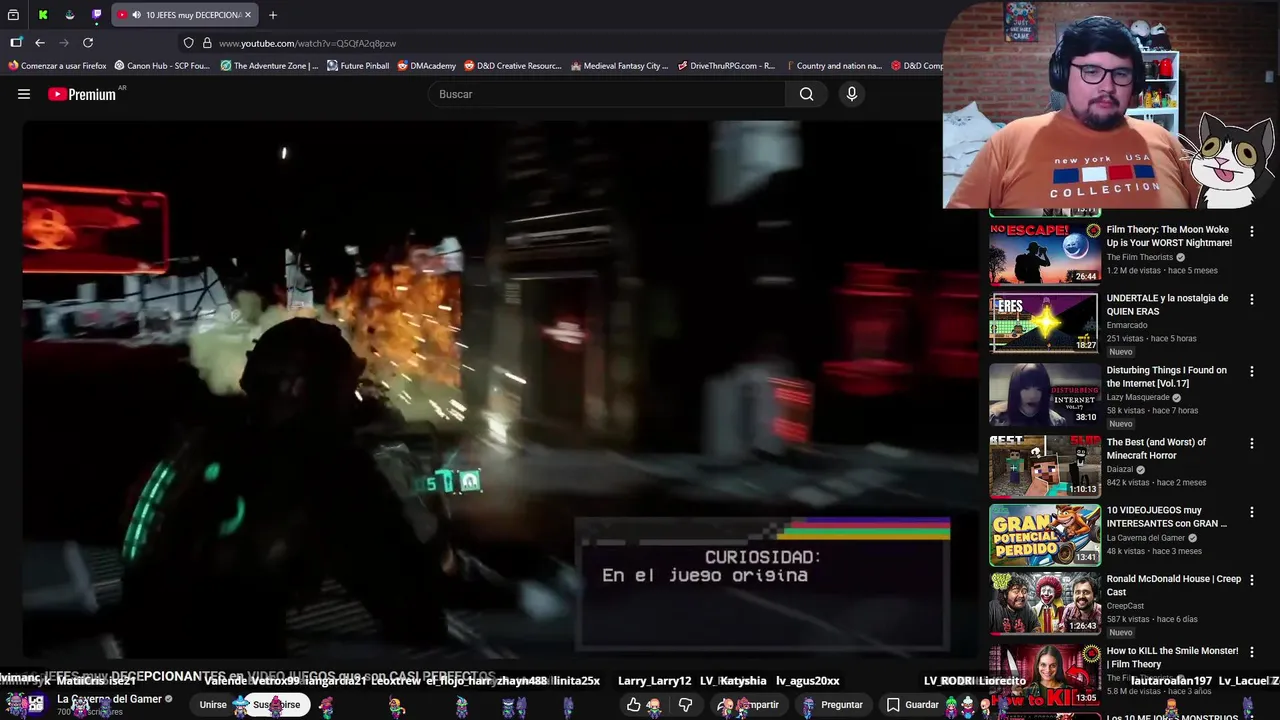Viewport: 1280px width, 720px height.
Task: Open D&D Creative Resources bookmark
Action: [x=513, y=66]
